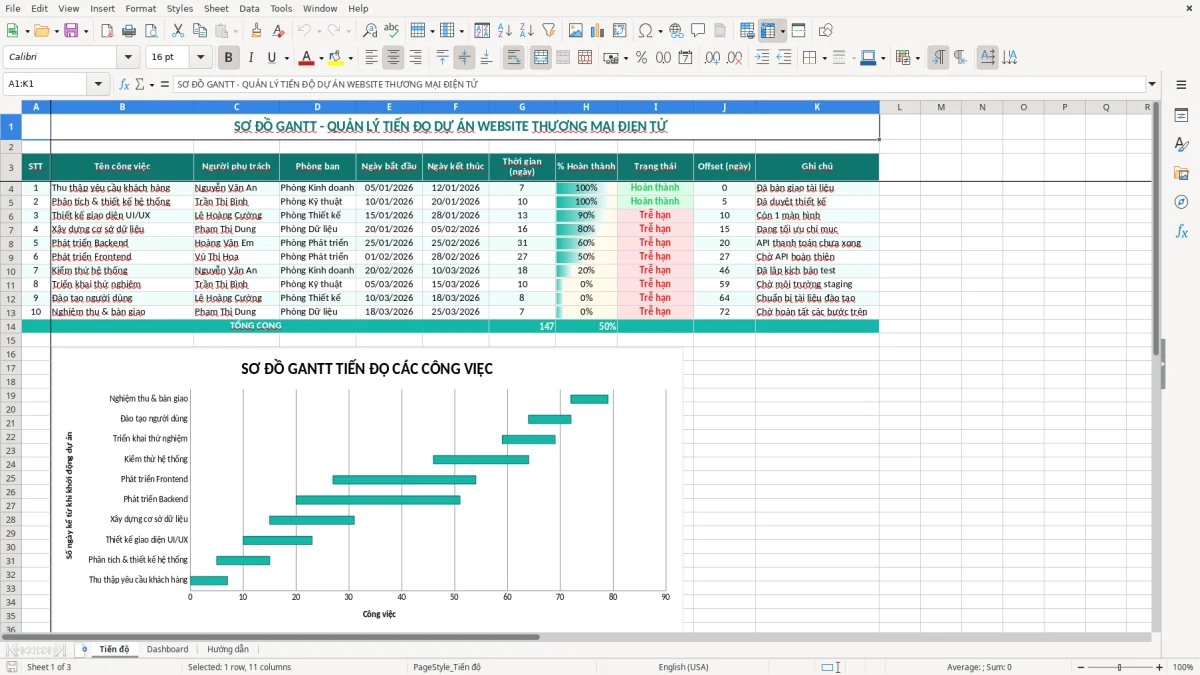Click the Insert Hyperlink icon
The height and width of the screenshot is (675, 1200).
coord(676,31)
